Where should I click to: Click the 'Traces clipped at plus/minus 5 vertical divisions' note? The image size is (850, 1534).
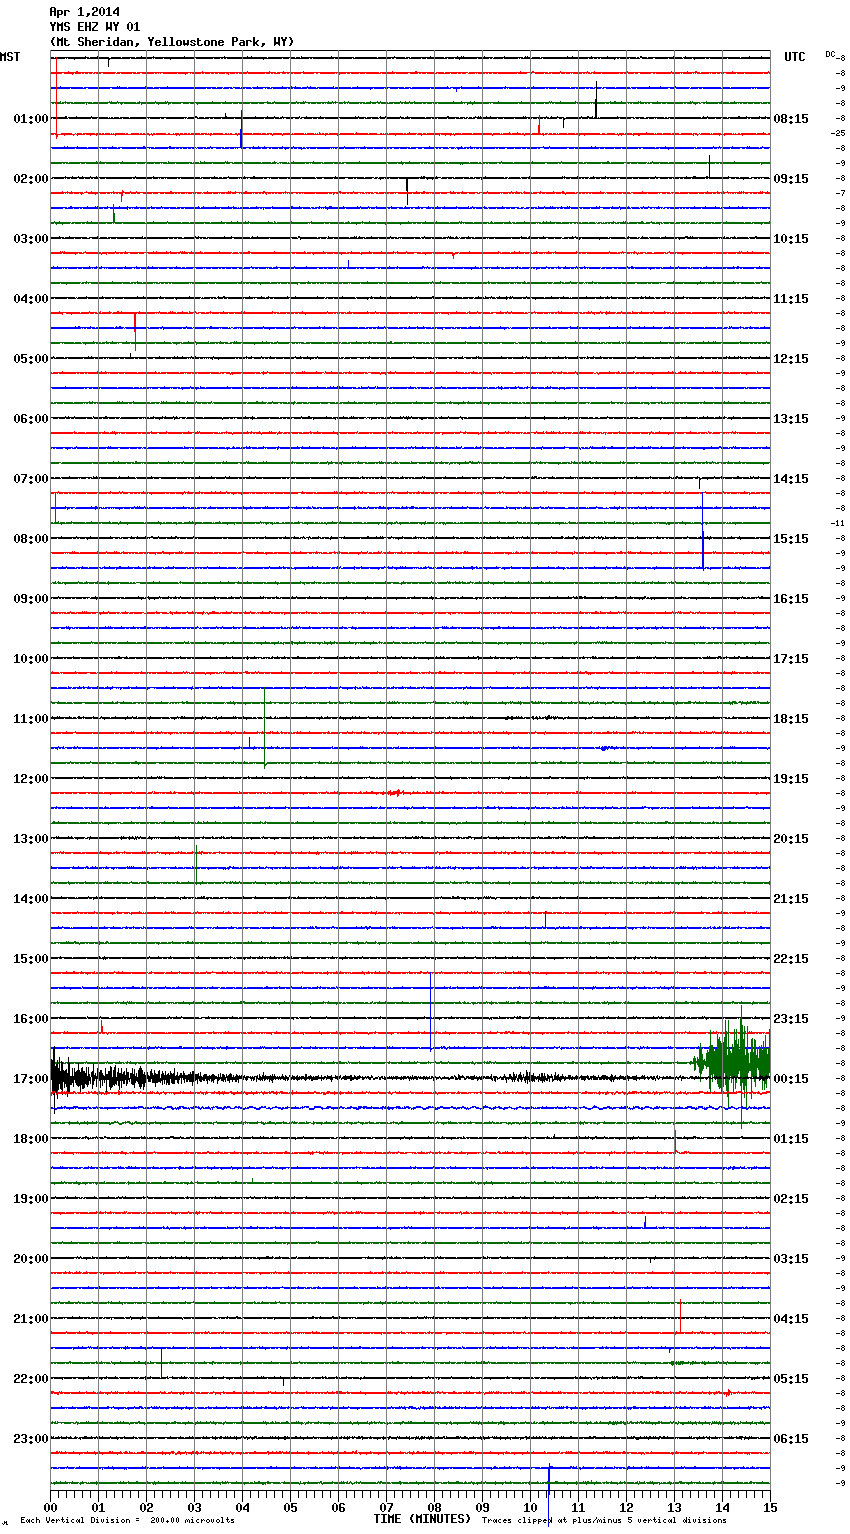[x=604, y=1521]
